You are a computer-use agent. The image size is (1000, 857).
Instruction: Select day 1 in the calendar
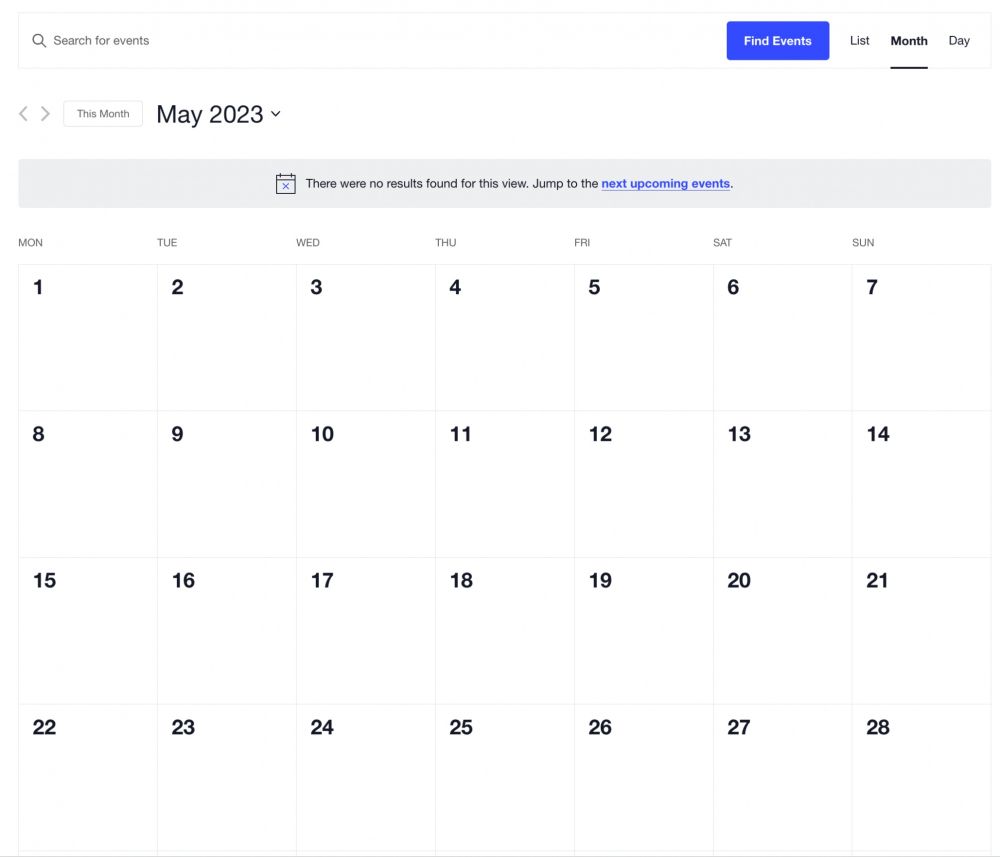38,288
